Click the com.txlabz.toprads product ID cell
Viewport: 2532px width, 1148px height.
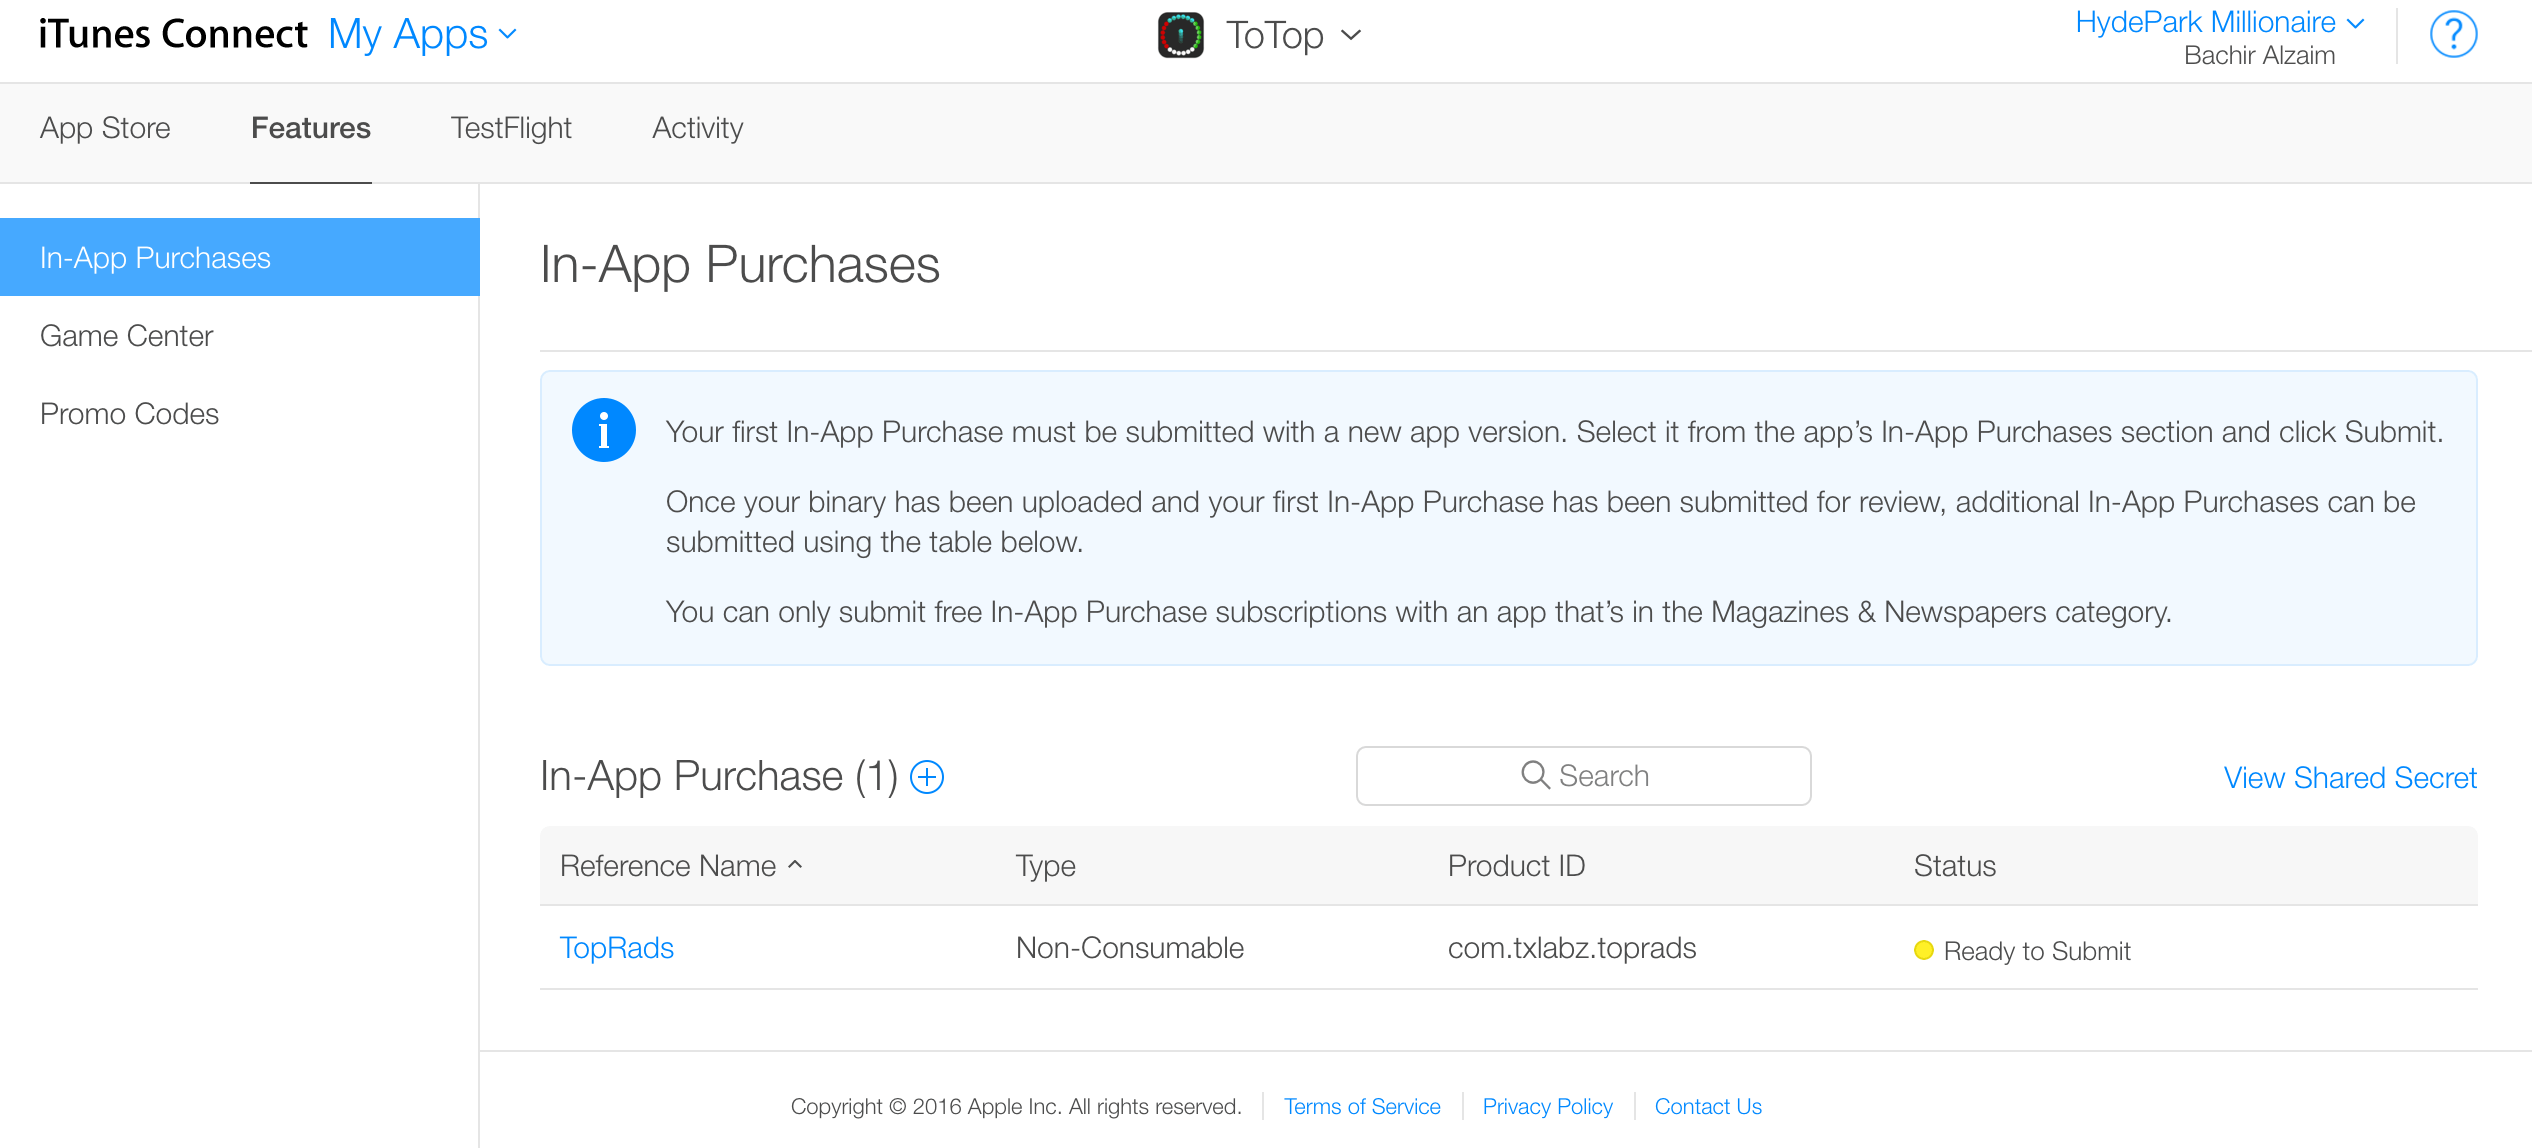1572,948
